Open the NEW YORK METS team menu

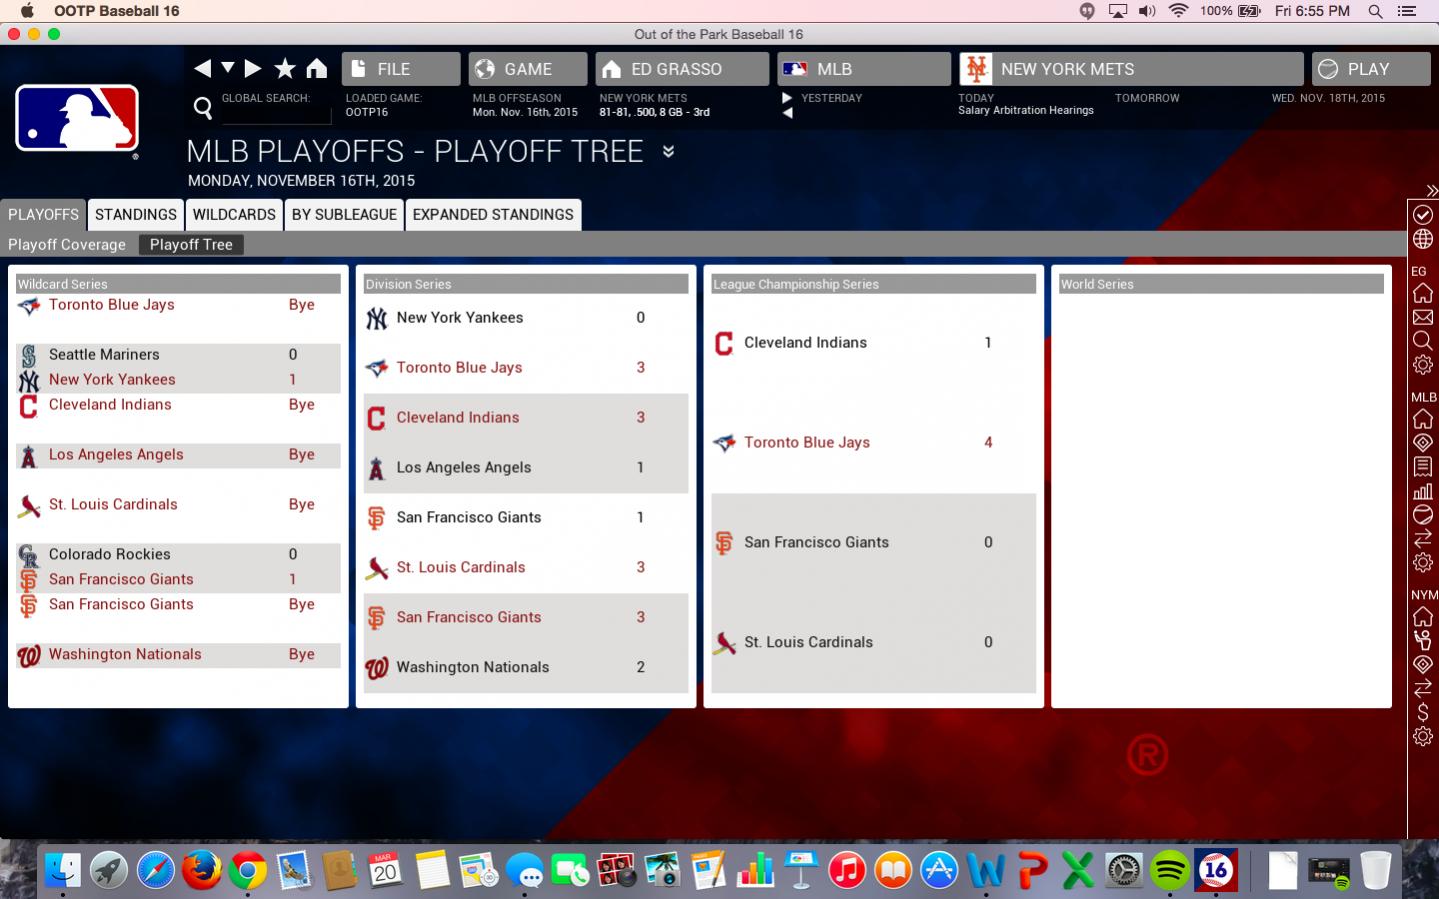1131,69
